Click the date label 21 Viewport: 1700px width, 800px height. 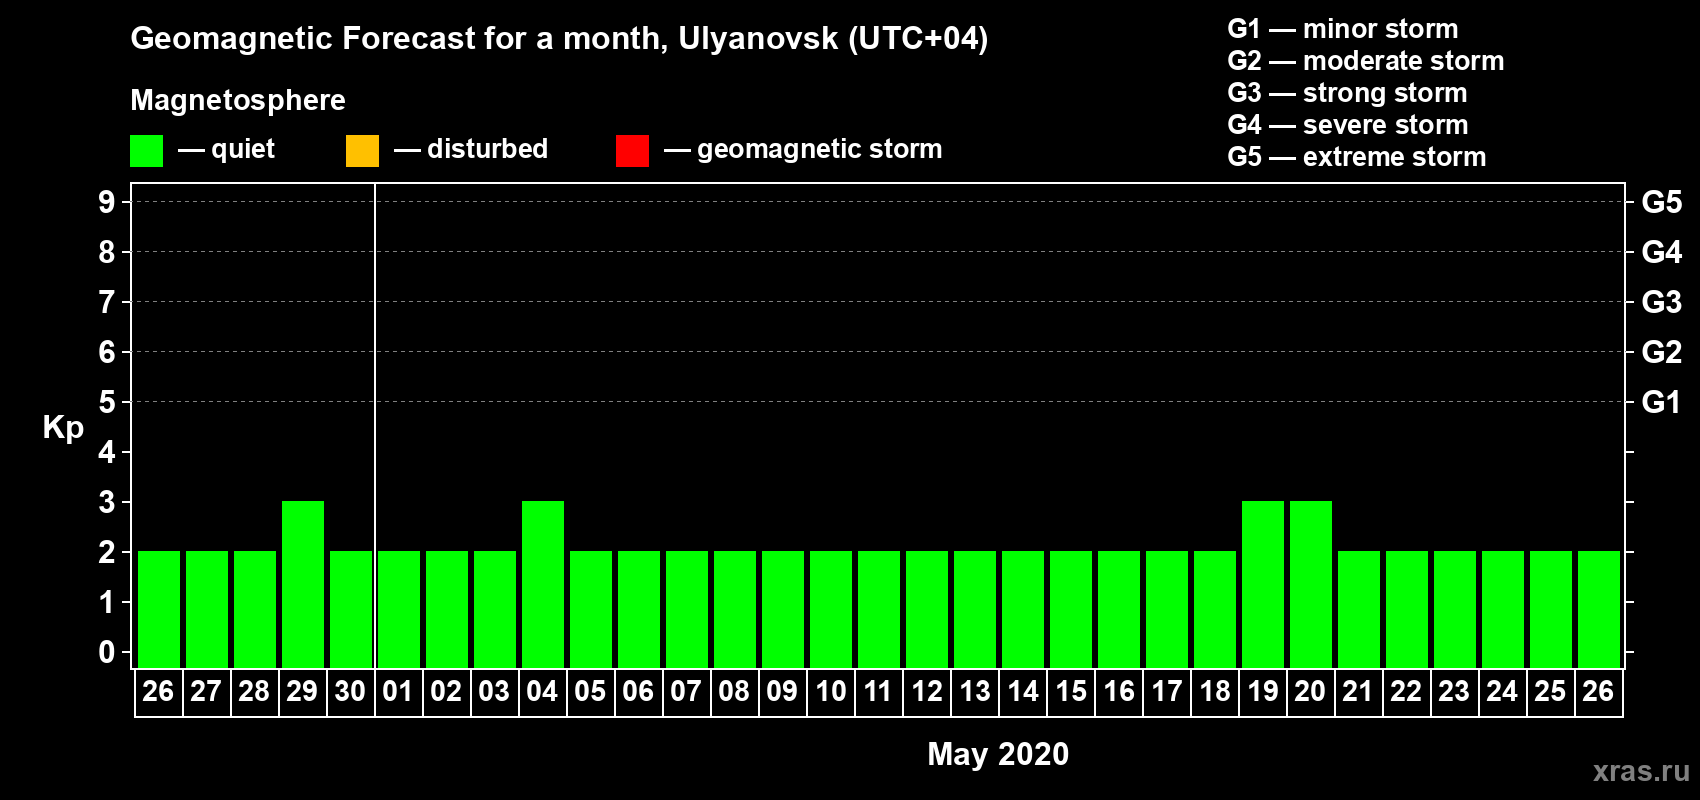tap(1358, 692)
